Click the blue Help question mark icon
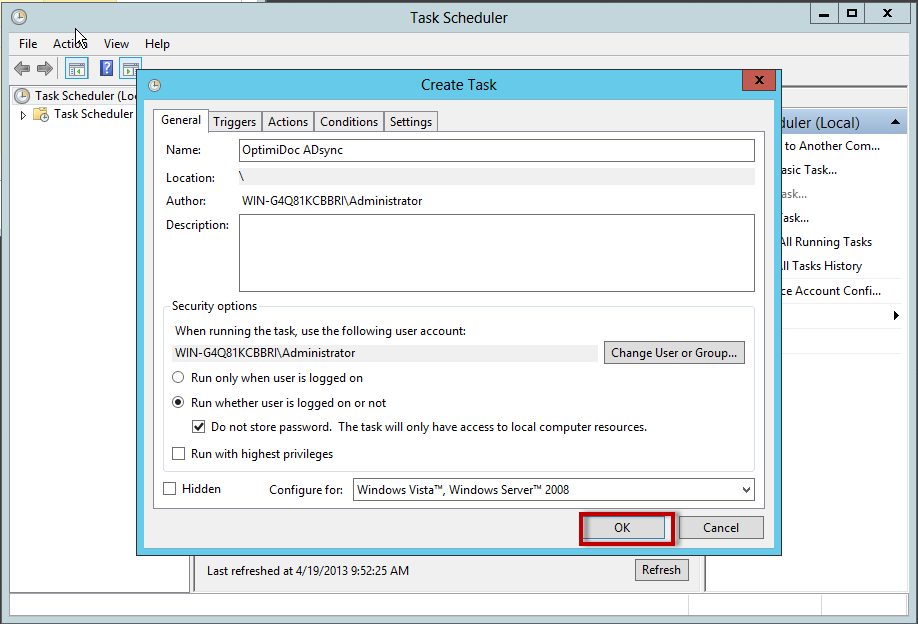918x624 pixels. pos(106,68)
